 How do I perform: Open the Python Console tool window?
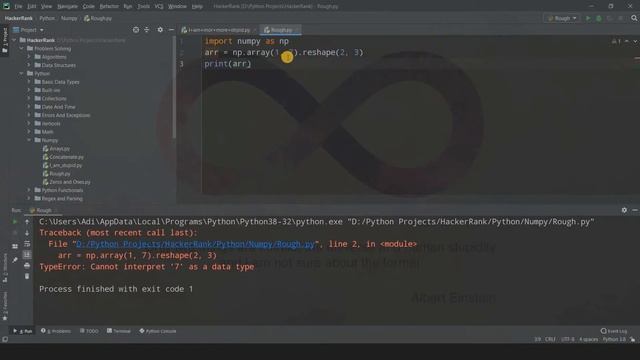[158, 331]
